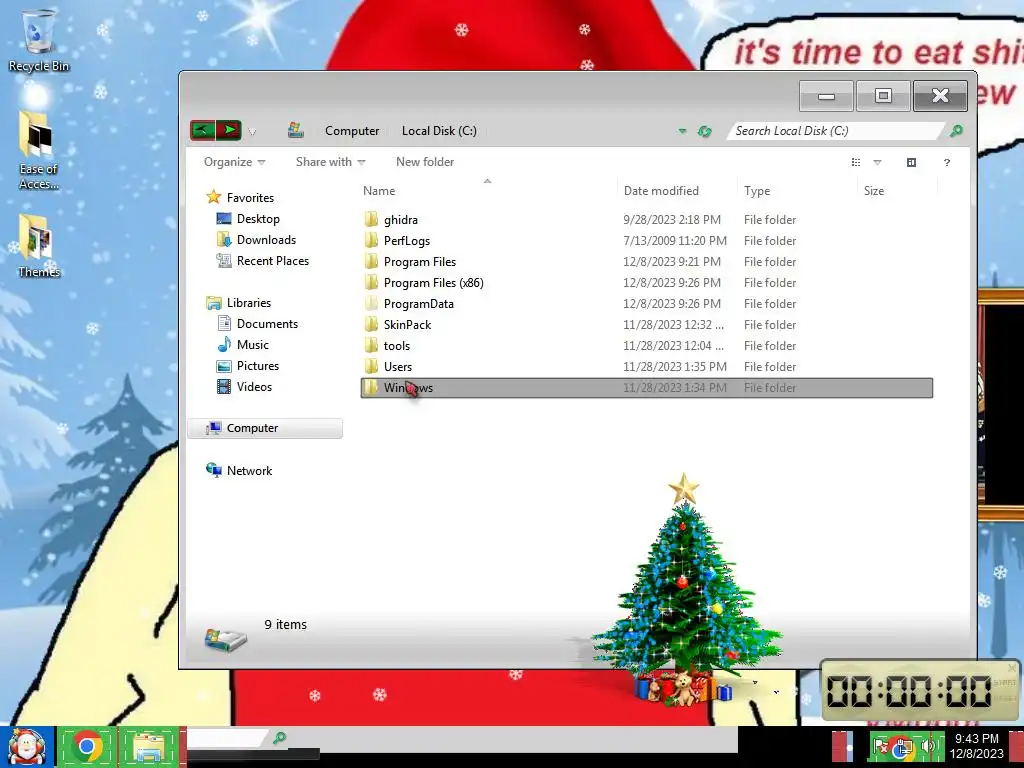Open the Santa Start button
The width and height of the screenshot is (1024, 768).
(27, 746)
